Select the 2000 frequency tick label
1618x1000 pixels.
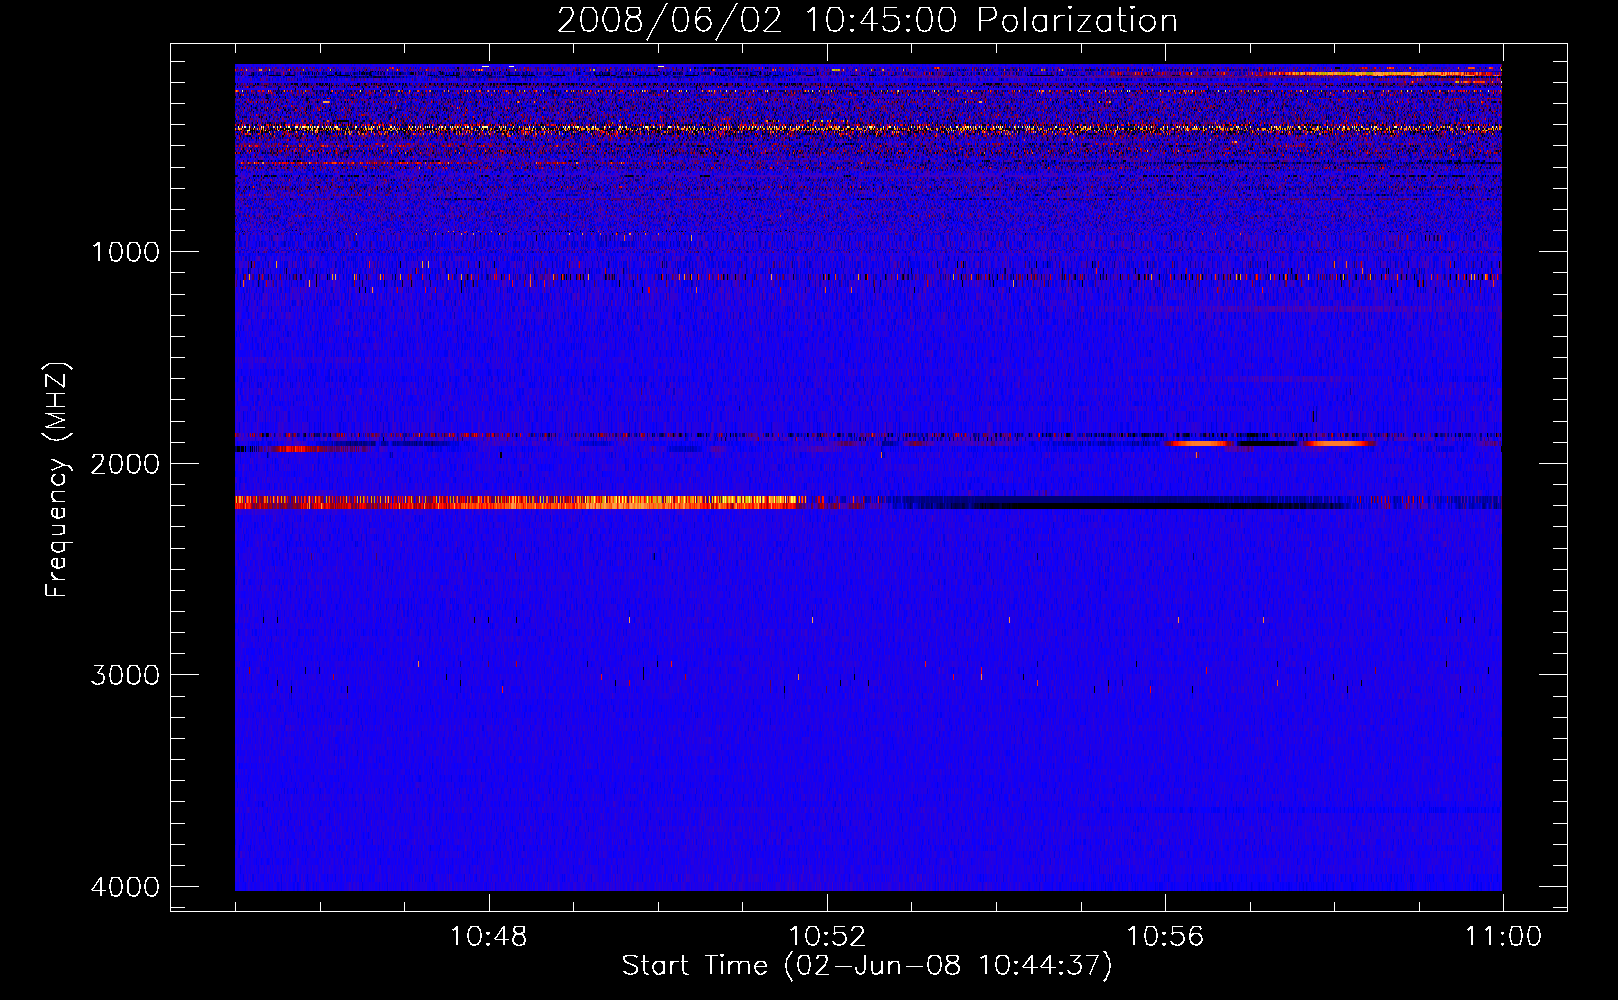125,463
